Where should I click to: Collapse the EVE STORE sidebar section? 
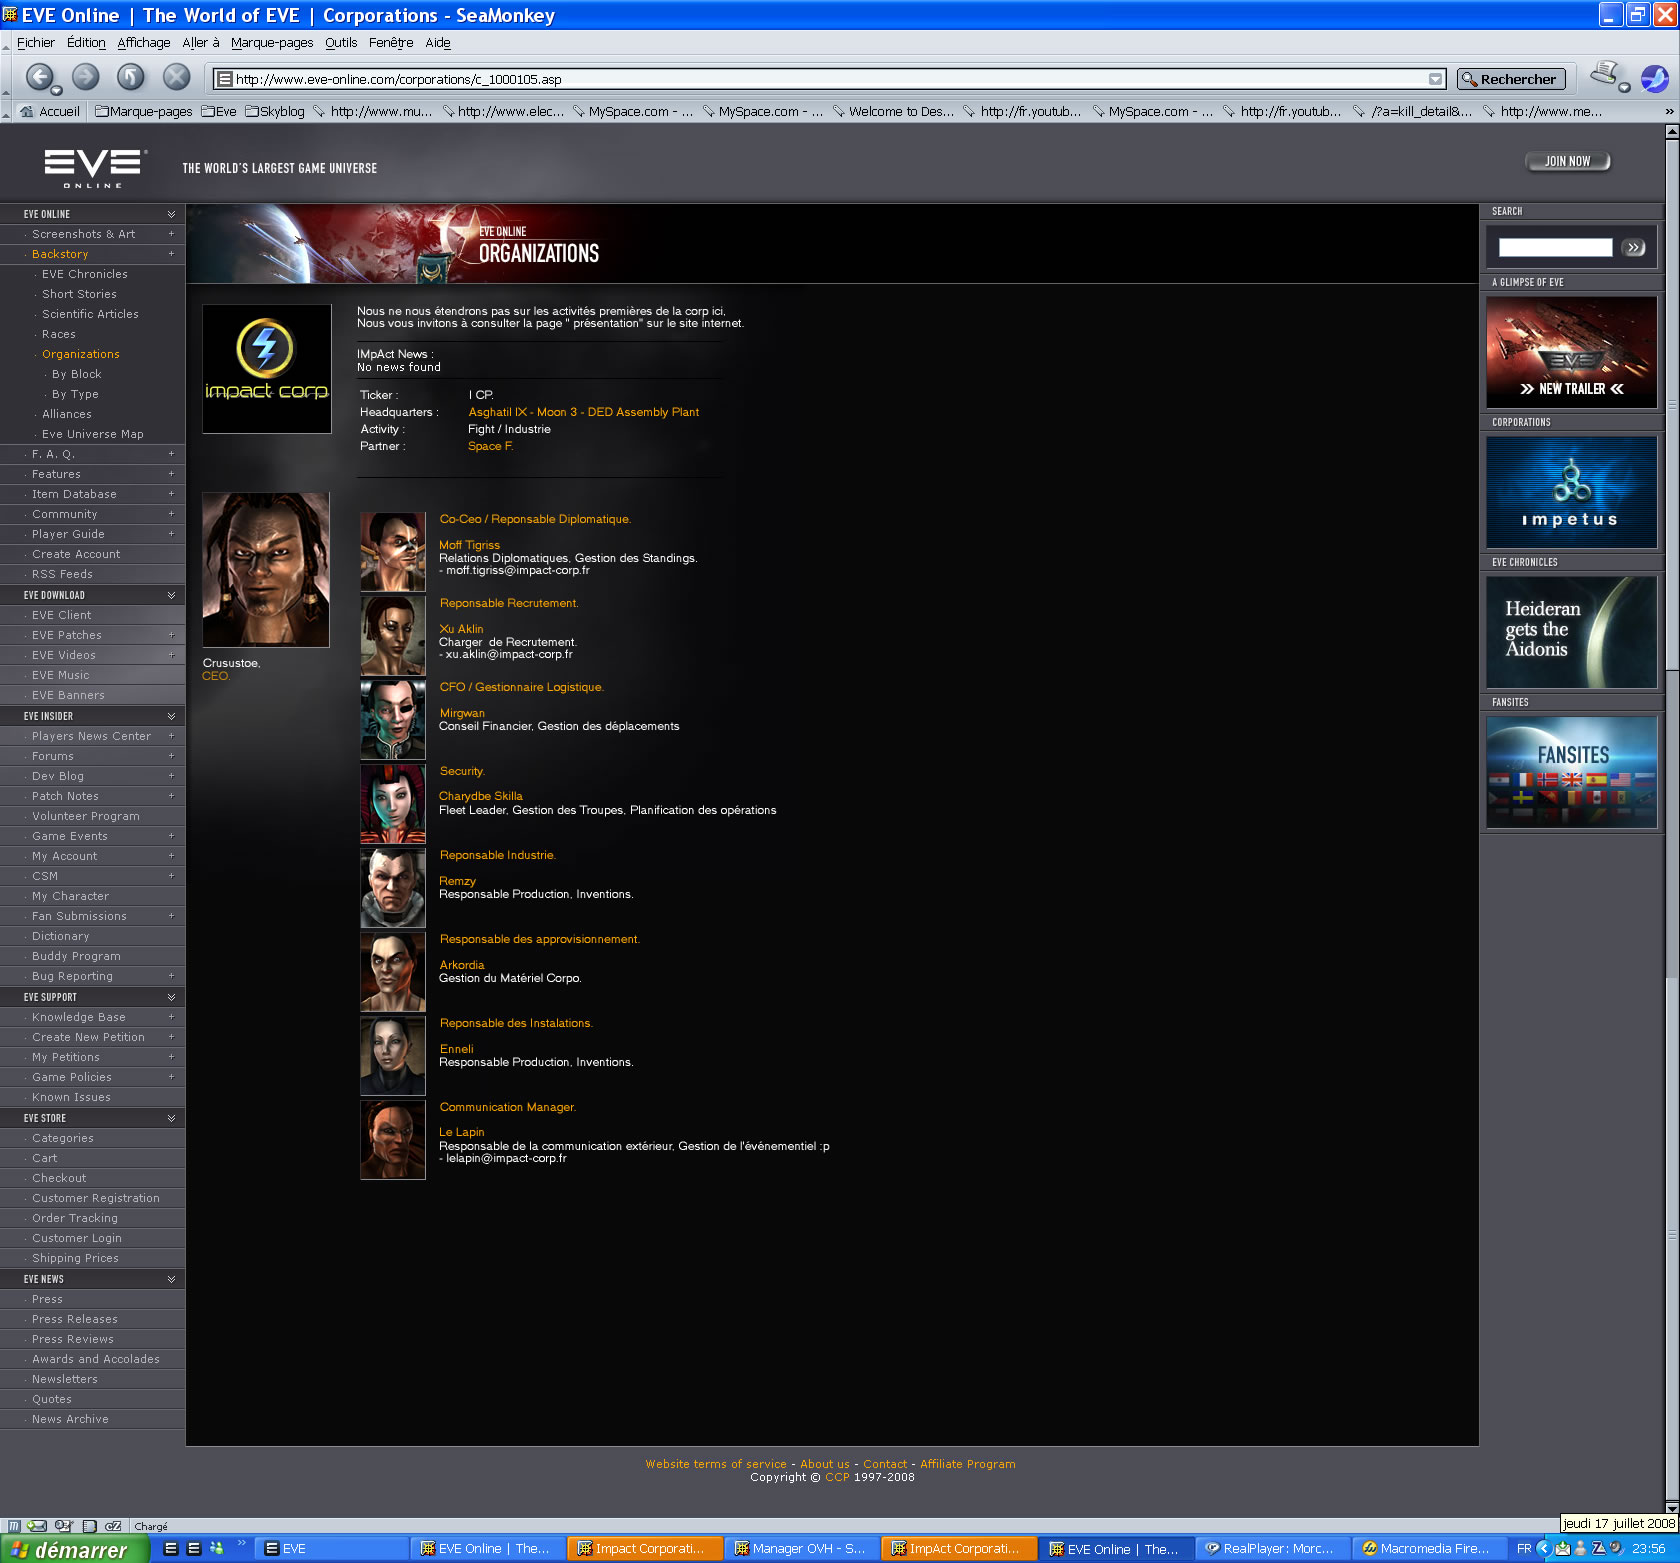click(171, 1118)
